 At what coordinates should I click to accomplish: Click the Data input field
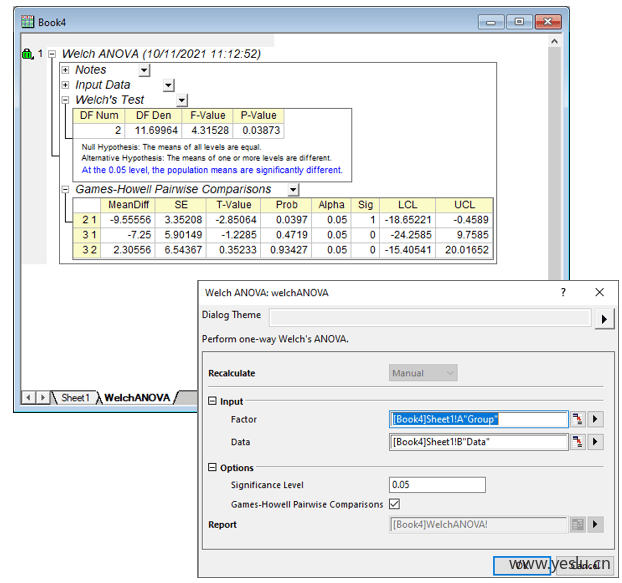click(478, 442)
